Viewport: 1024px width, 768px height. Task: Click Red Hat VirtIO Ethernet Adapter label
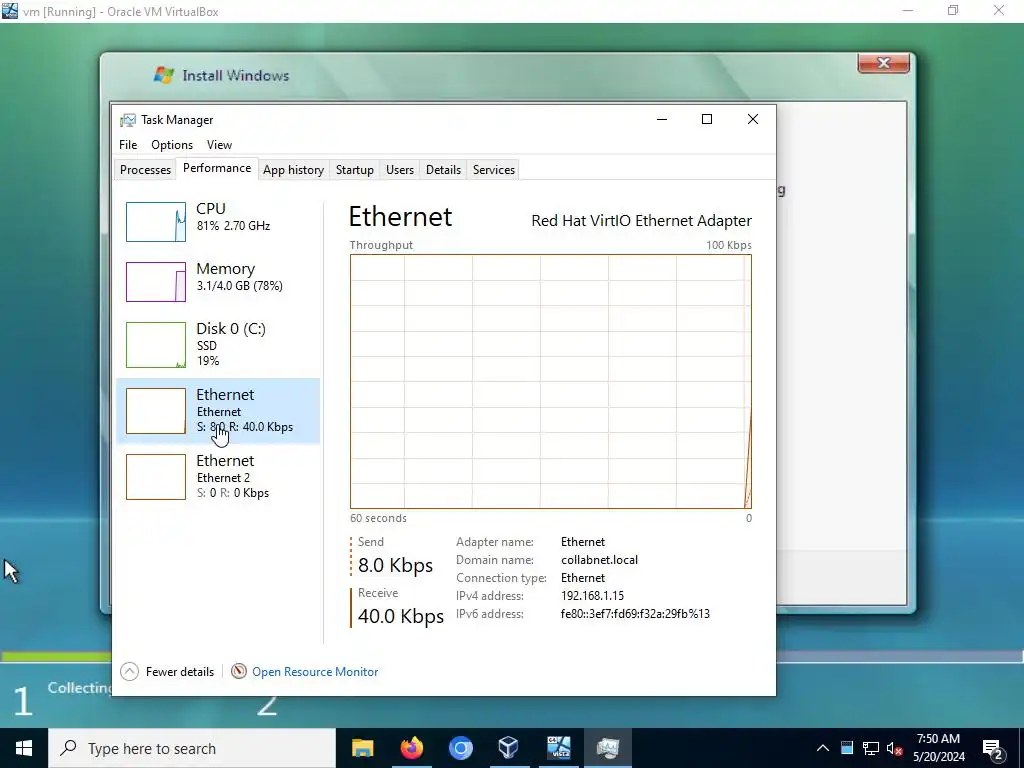tap(641, 221)
